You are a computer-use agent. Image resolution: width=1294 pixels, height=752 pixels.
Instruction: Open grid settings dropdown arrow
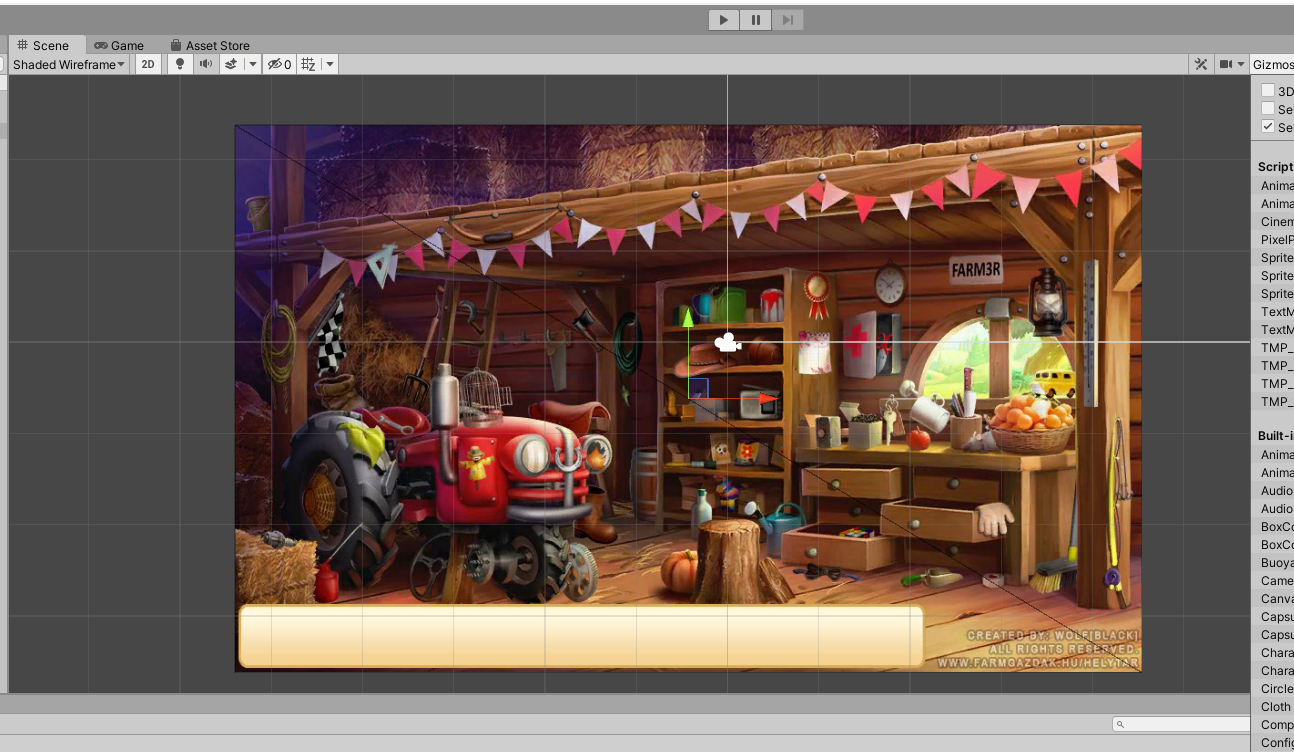[x=329, y=64]
